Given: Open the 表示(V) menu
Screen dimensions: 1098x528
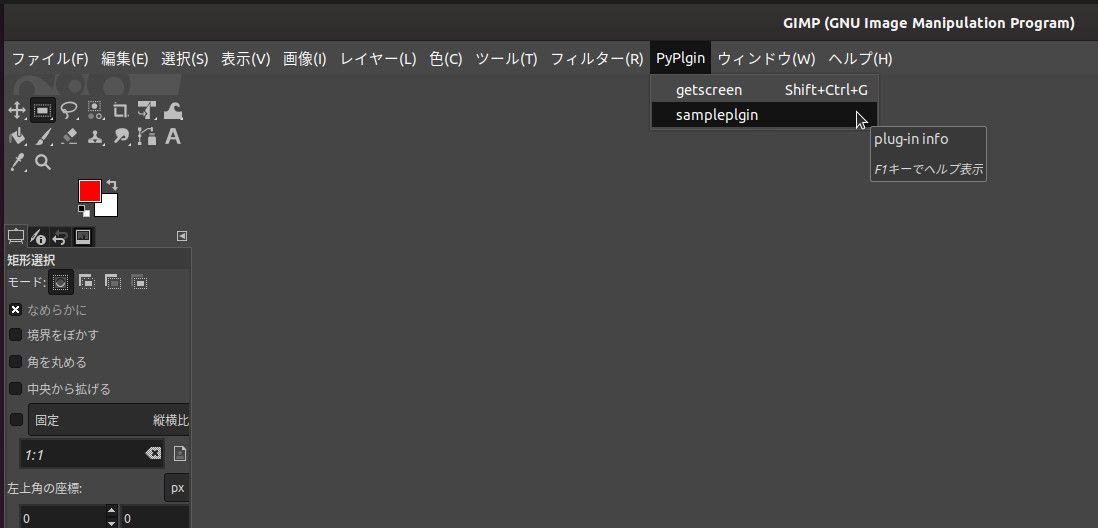Looking at the screenshot, I should 246,59.
